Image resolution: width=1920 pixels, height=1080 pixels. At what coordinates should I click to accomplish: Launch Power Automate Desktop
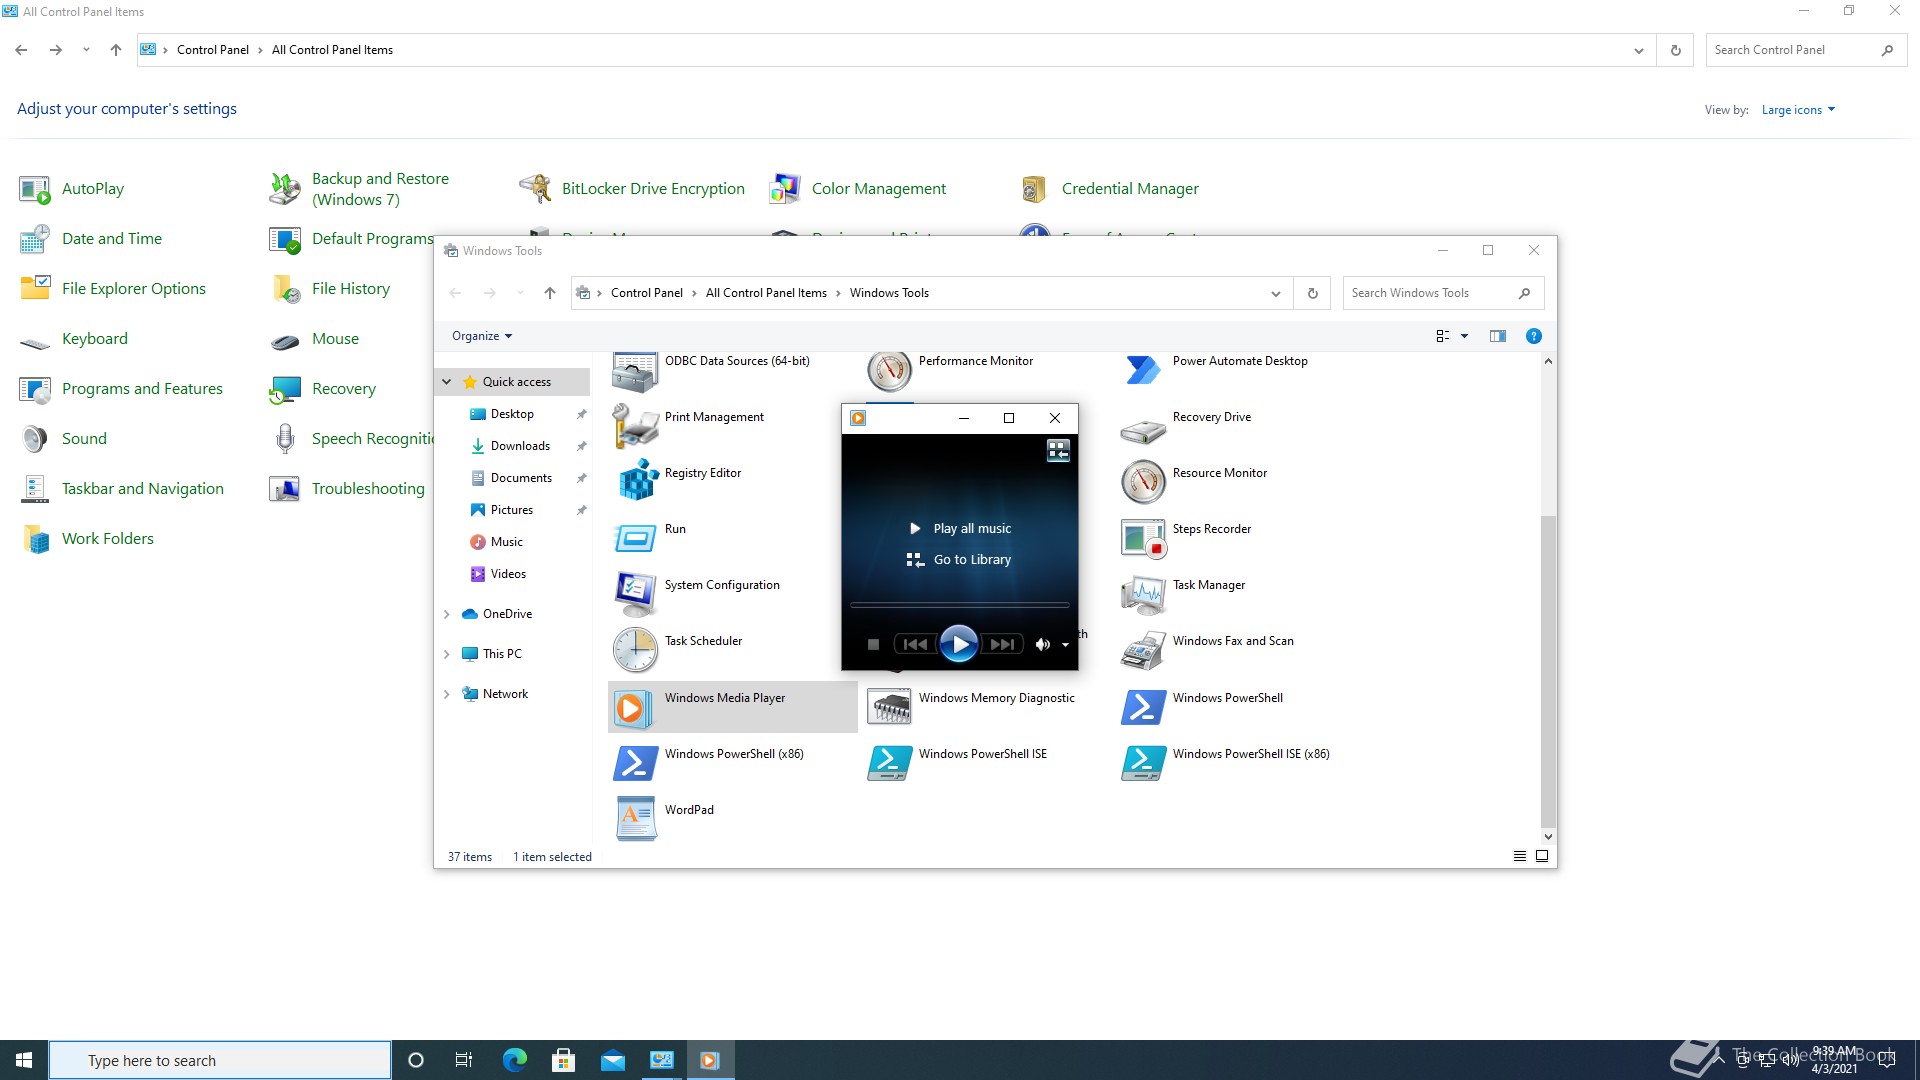[x=1239, y=361]
